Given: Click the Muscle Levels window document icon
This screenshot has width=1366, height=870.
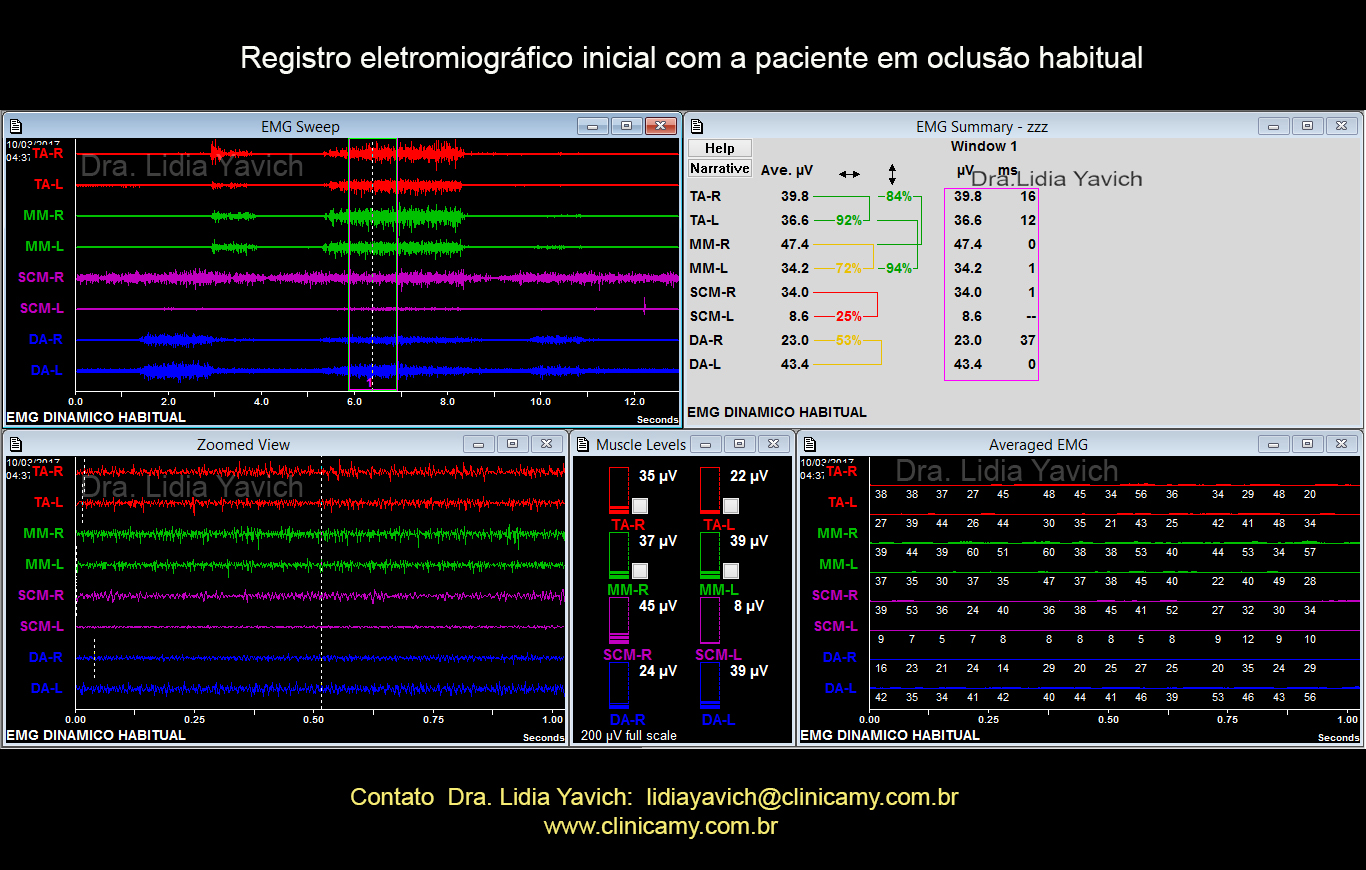Looking at the screenshot, I should [x=582, y=444].
